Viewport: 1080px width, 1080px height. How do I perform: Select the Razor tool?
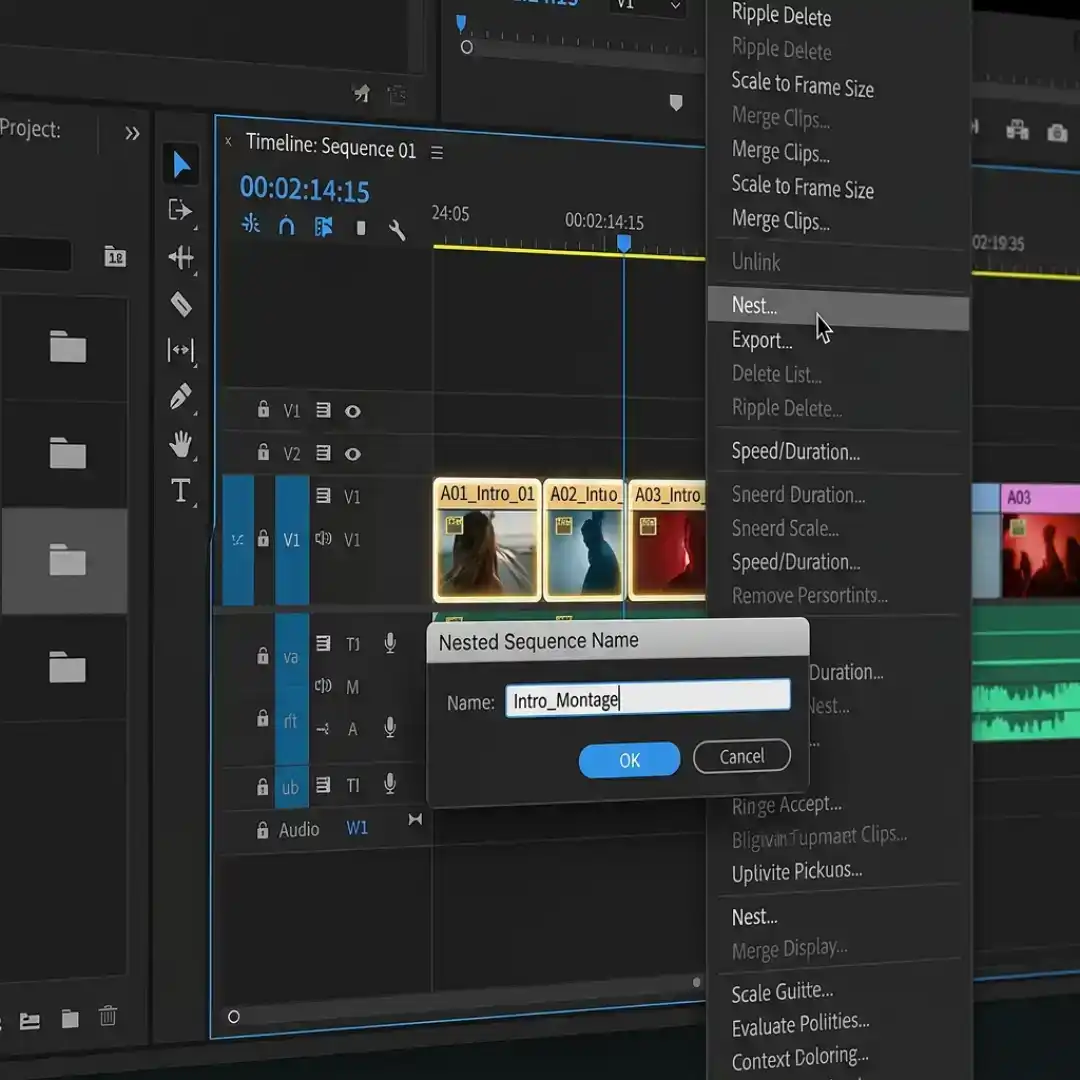point(181,304)
